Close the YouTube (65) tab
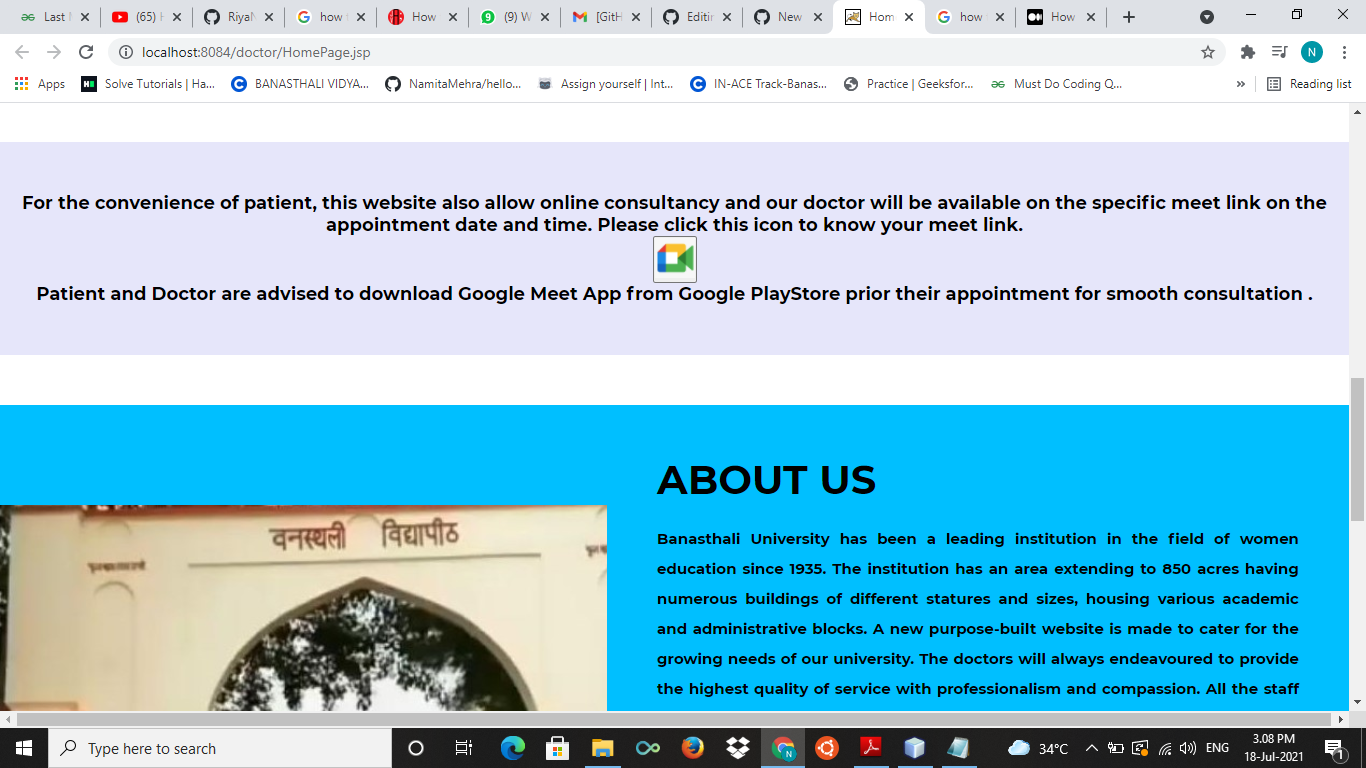This screenshot has width=1366, height=768. point(177,17)
